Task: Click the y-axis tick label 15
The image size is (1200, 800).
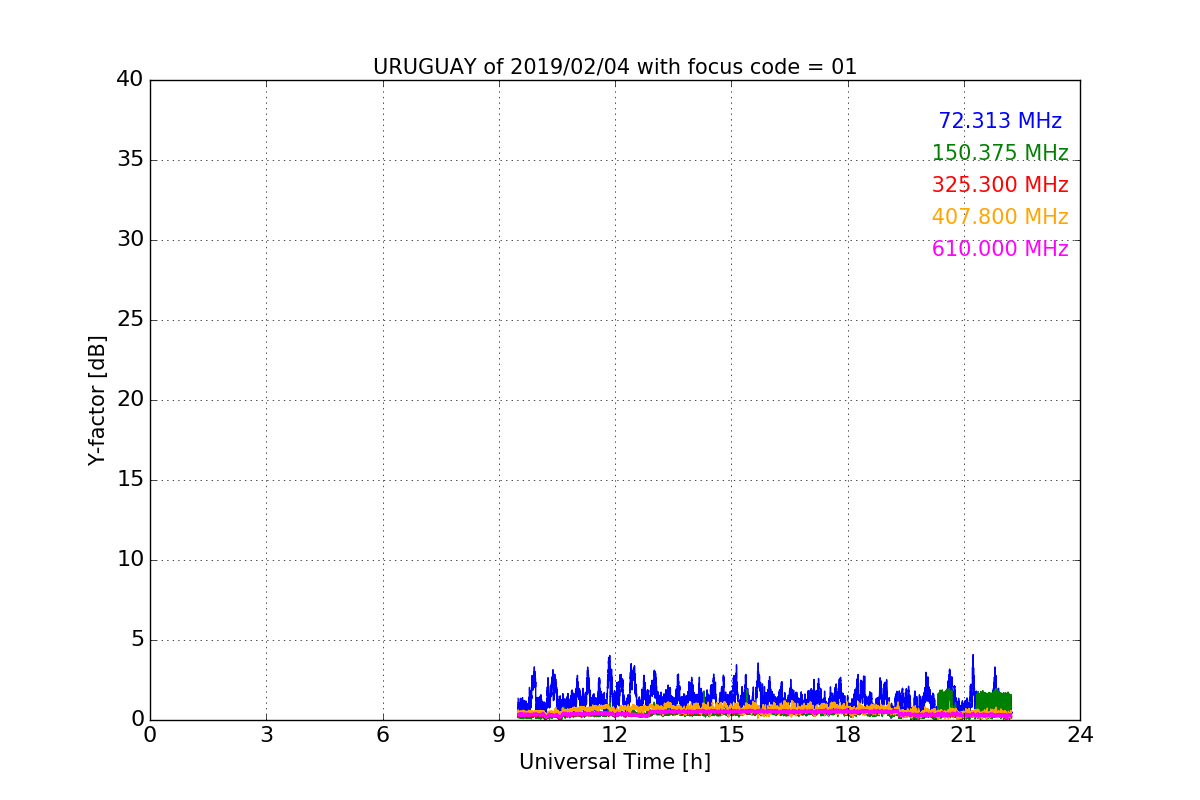Action: point(130,479)
